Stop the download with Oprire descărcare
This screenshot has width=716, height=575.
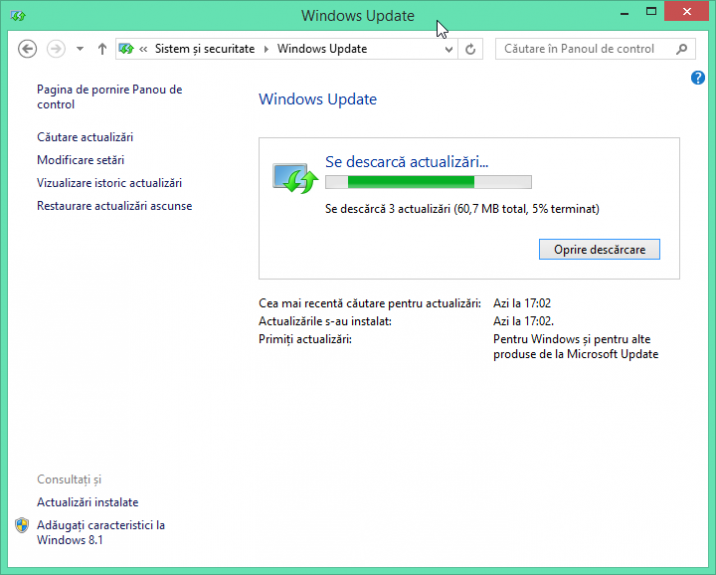point(599,249)
